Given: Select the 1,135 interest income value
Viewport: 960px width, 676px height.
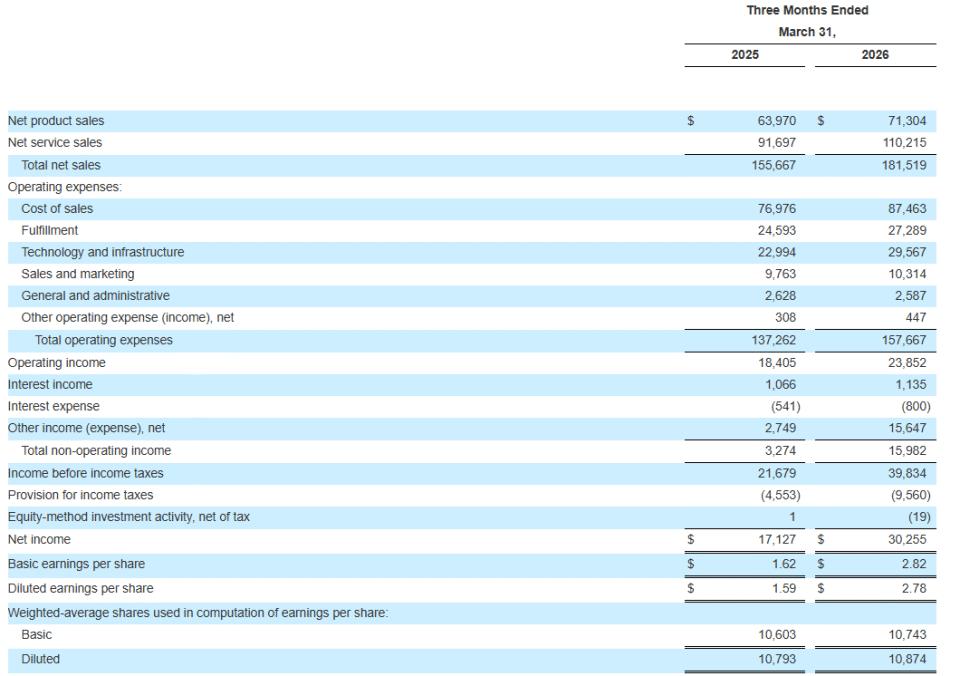Looking at the screenshot, I should coord(910,385).
